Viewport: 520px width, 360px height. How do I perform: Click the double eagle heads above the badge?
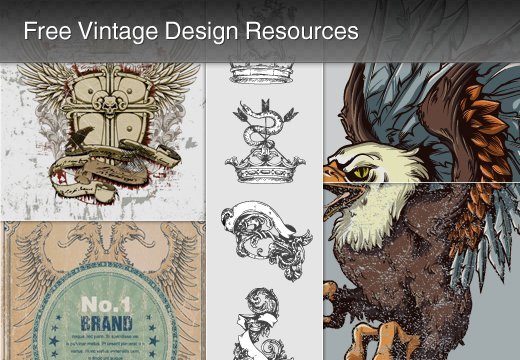point(106,237)
